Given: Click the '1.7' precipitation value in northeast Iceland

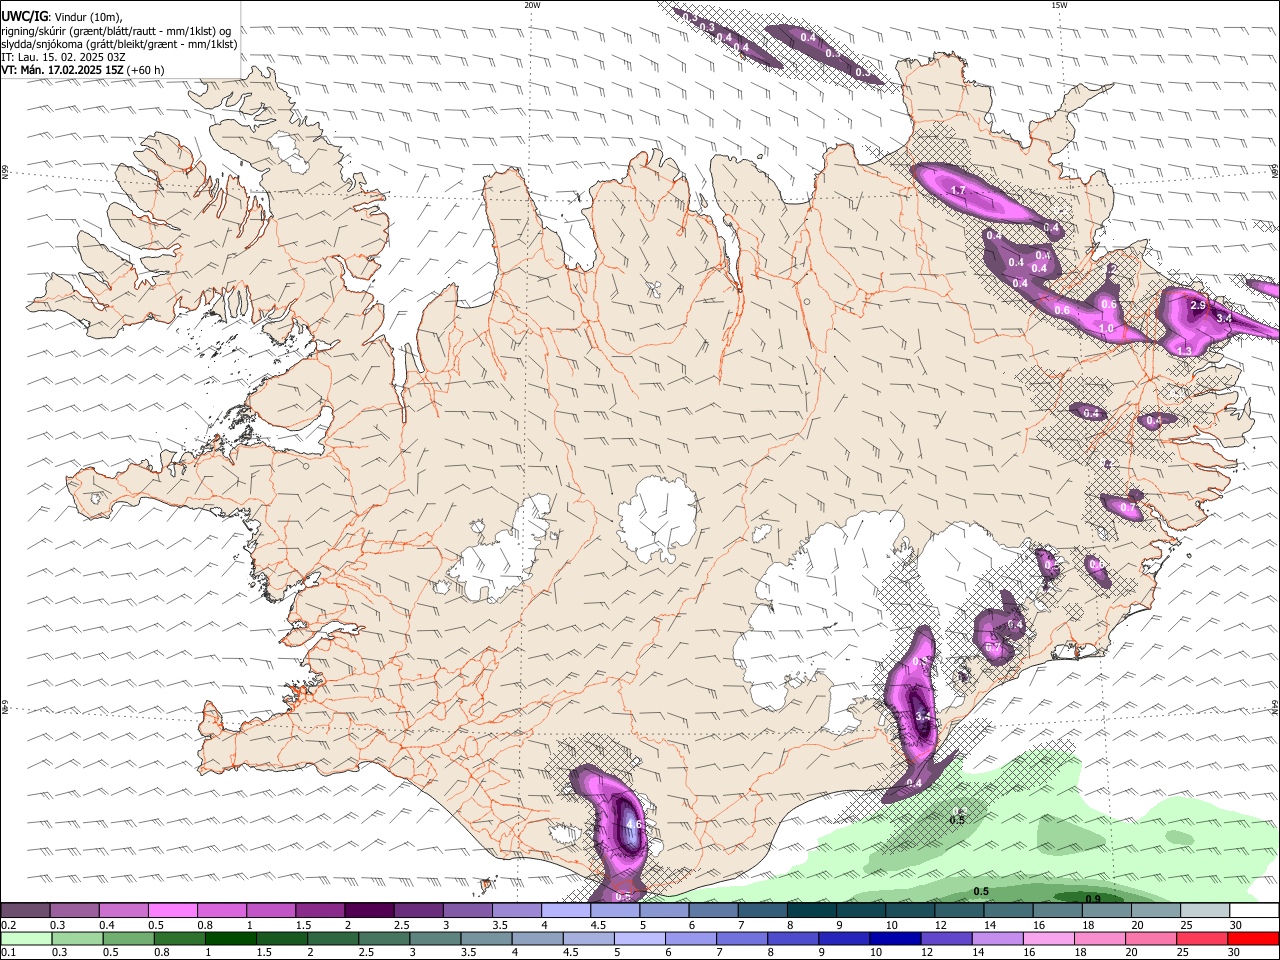Looking at the screenshot, I should [957, 190].
